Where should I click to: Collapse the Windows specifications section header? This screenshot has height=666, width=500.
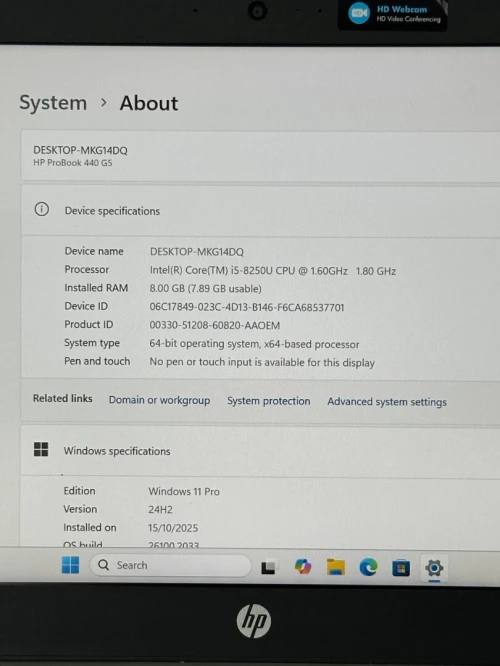260,451
